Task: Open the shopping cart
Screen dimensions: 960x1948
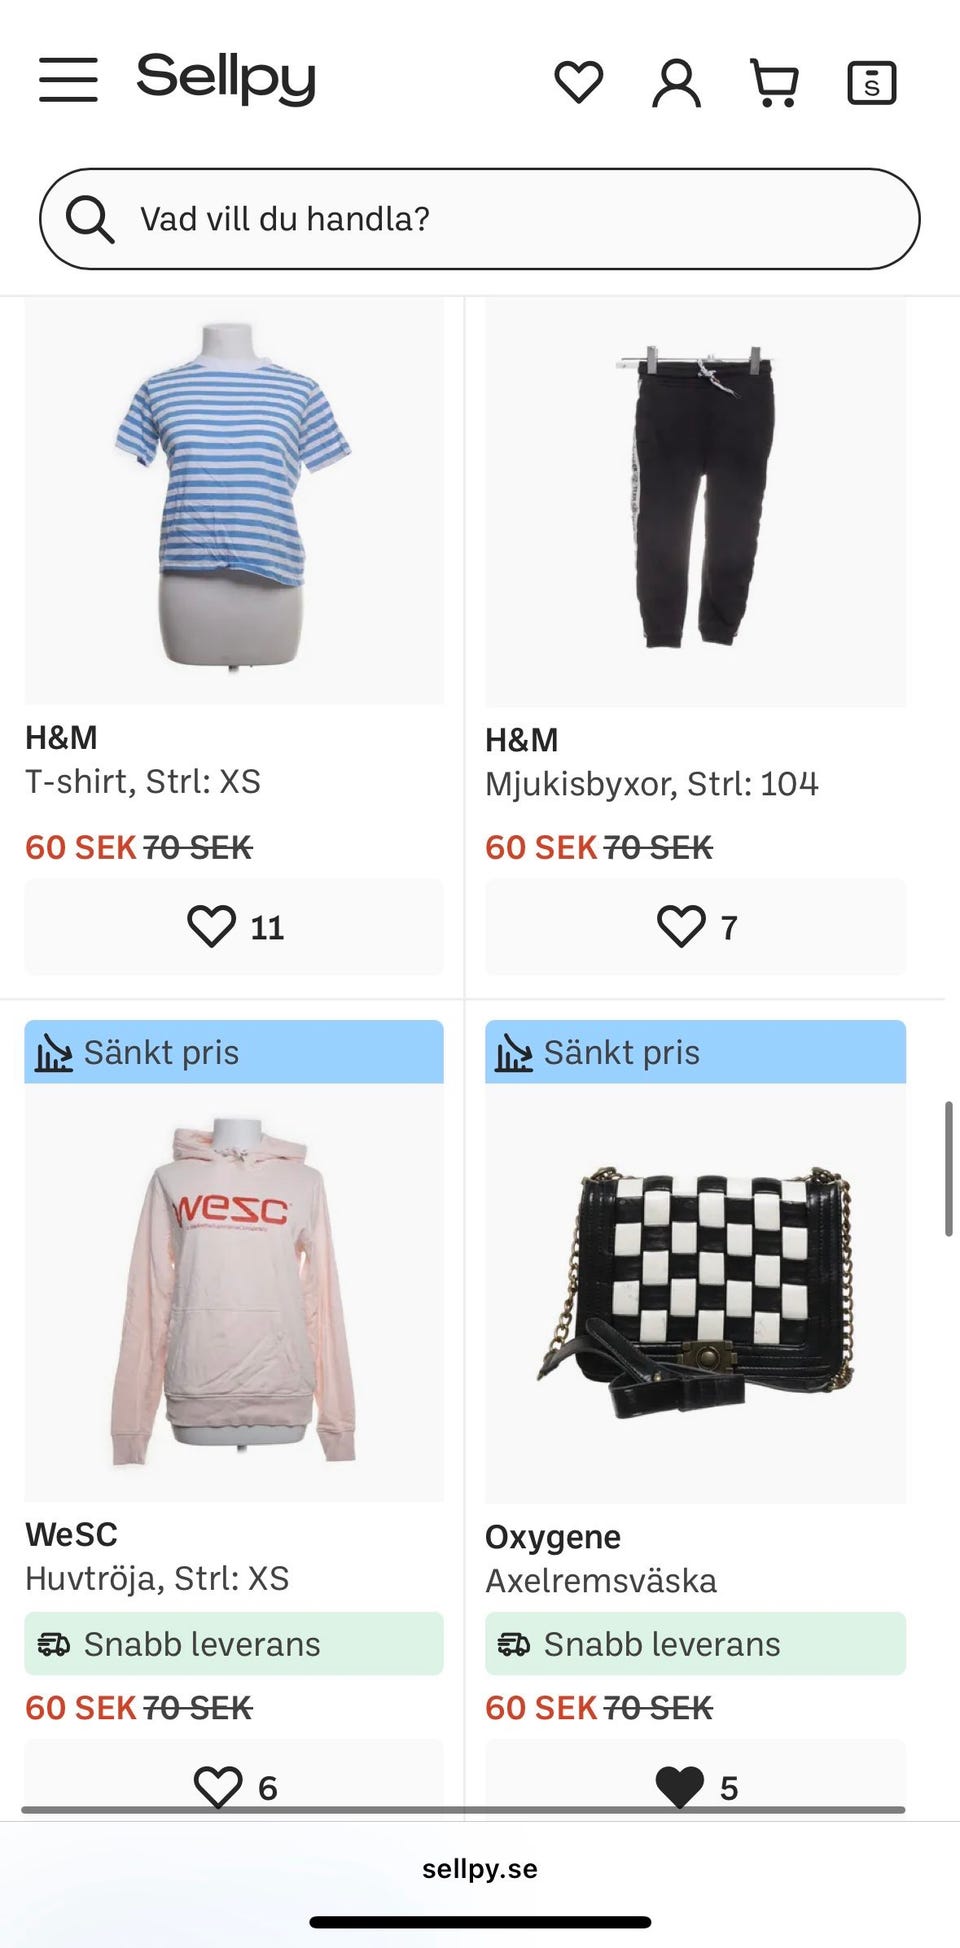Action: pyautogui.click(x=775, y=82)
